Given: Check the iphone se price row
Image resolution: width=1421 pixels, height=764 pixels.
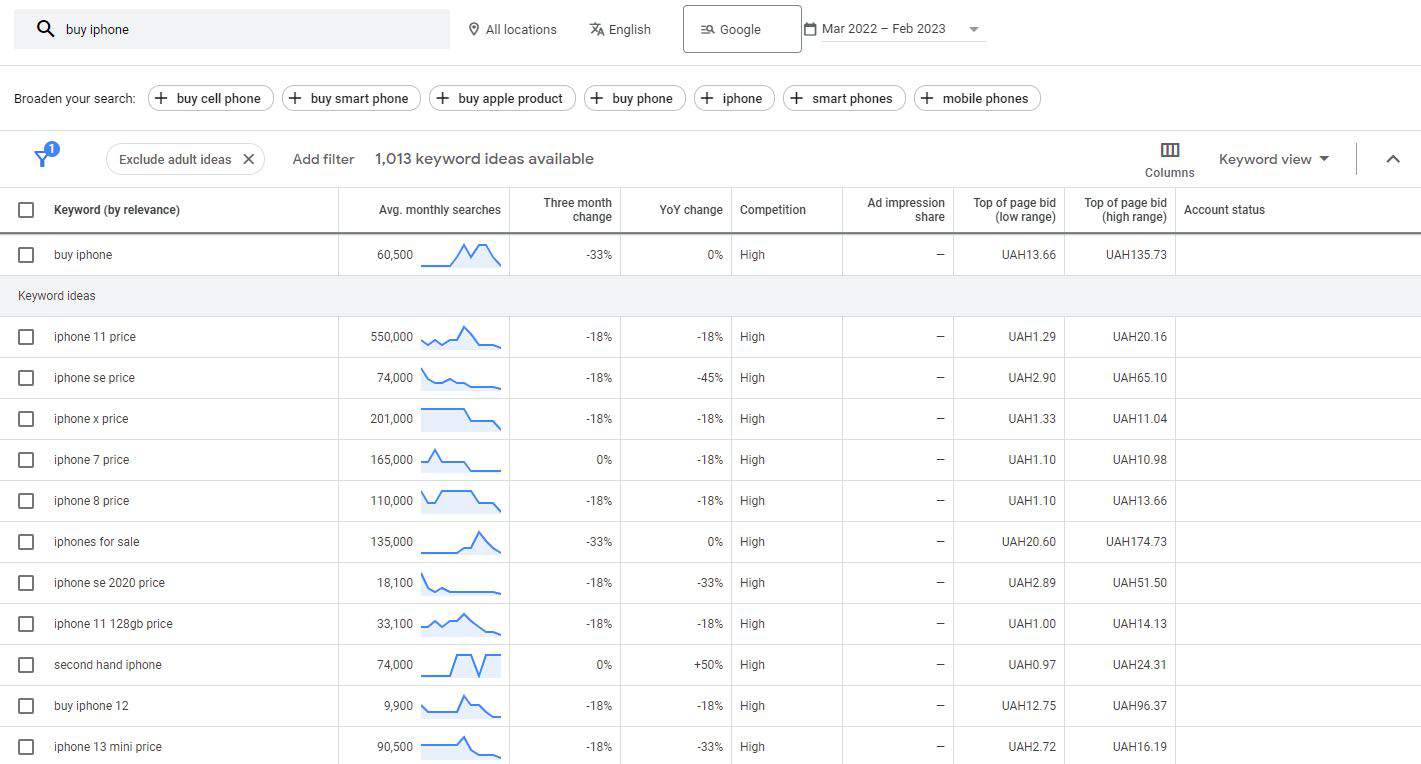Looking at the screenshot, I should coord(26,378).
